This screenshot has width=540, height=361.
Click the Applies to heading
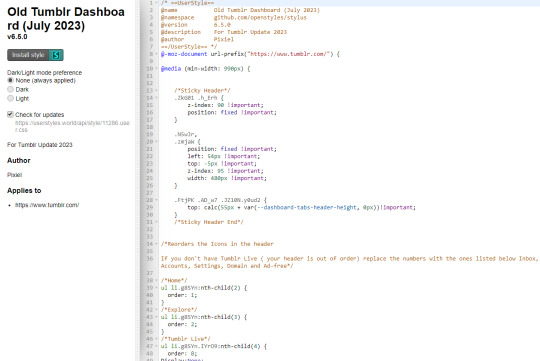[x=24, y=190]
